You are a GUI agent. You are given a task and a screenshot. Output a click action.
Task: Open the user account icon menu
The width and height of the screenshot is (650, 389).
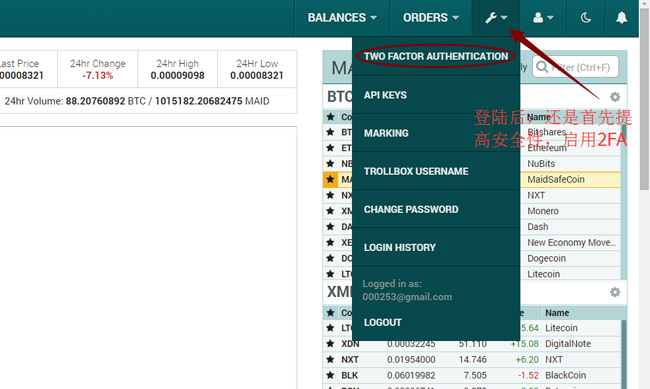point(543,18)
